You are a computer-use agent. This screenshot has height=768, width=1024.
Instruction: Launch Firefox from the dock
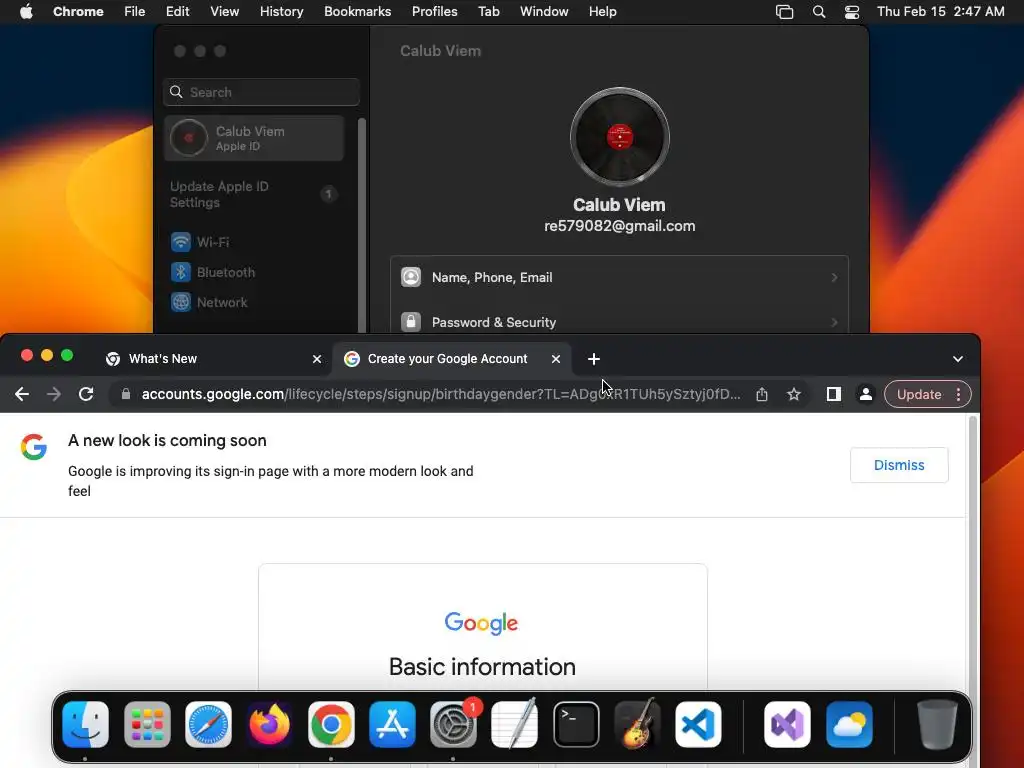pyautogui.click(x=270, y=724)
